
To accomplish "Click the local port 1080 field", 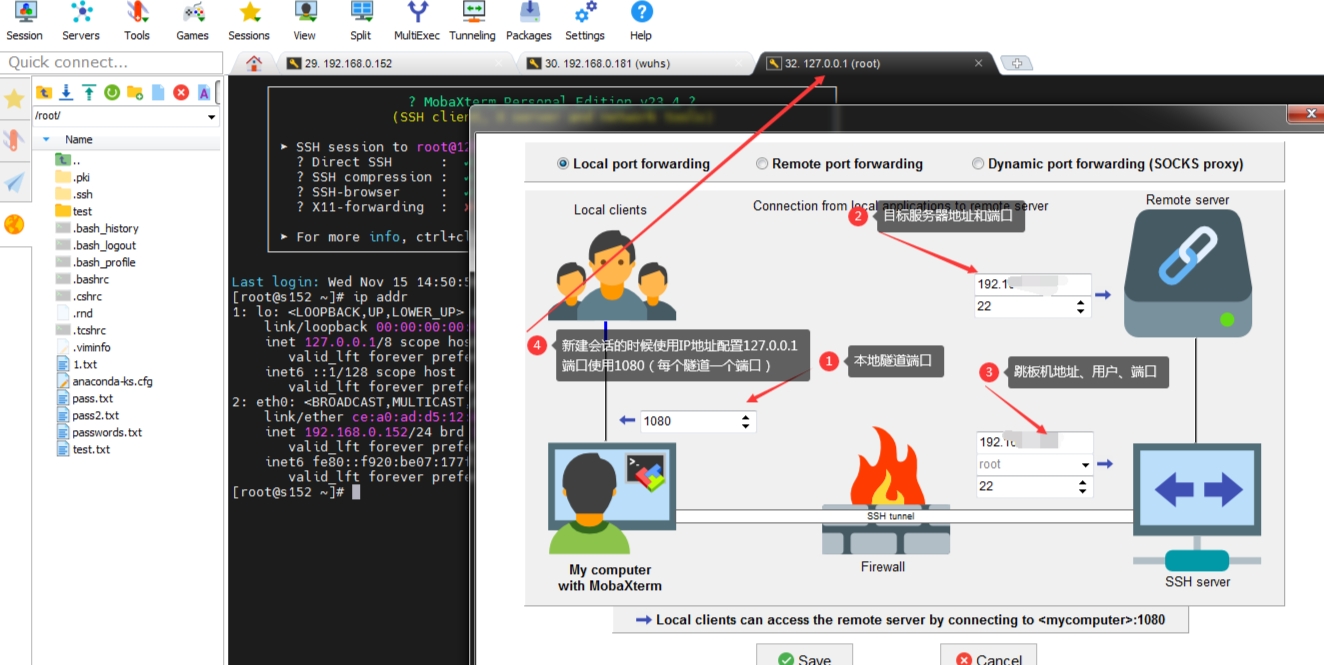I will pos(688,421).
